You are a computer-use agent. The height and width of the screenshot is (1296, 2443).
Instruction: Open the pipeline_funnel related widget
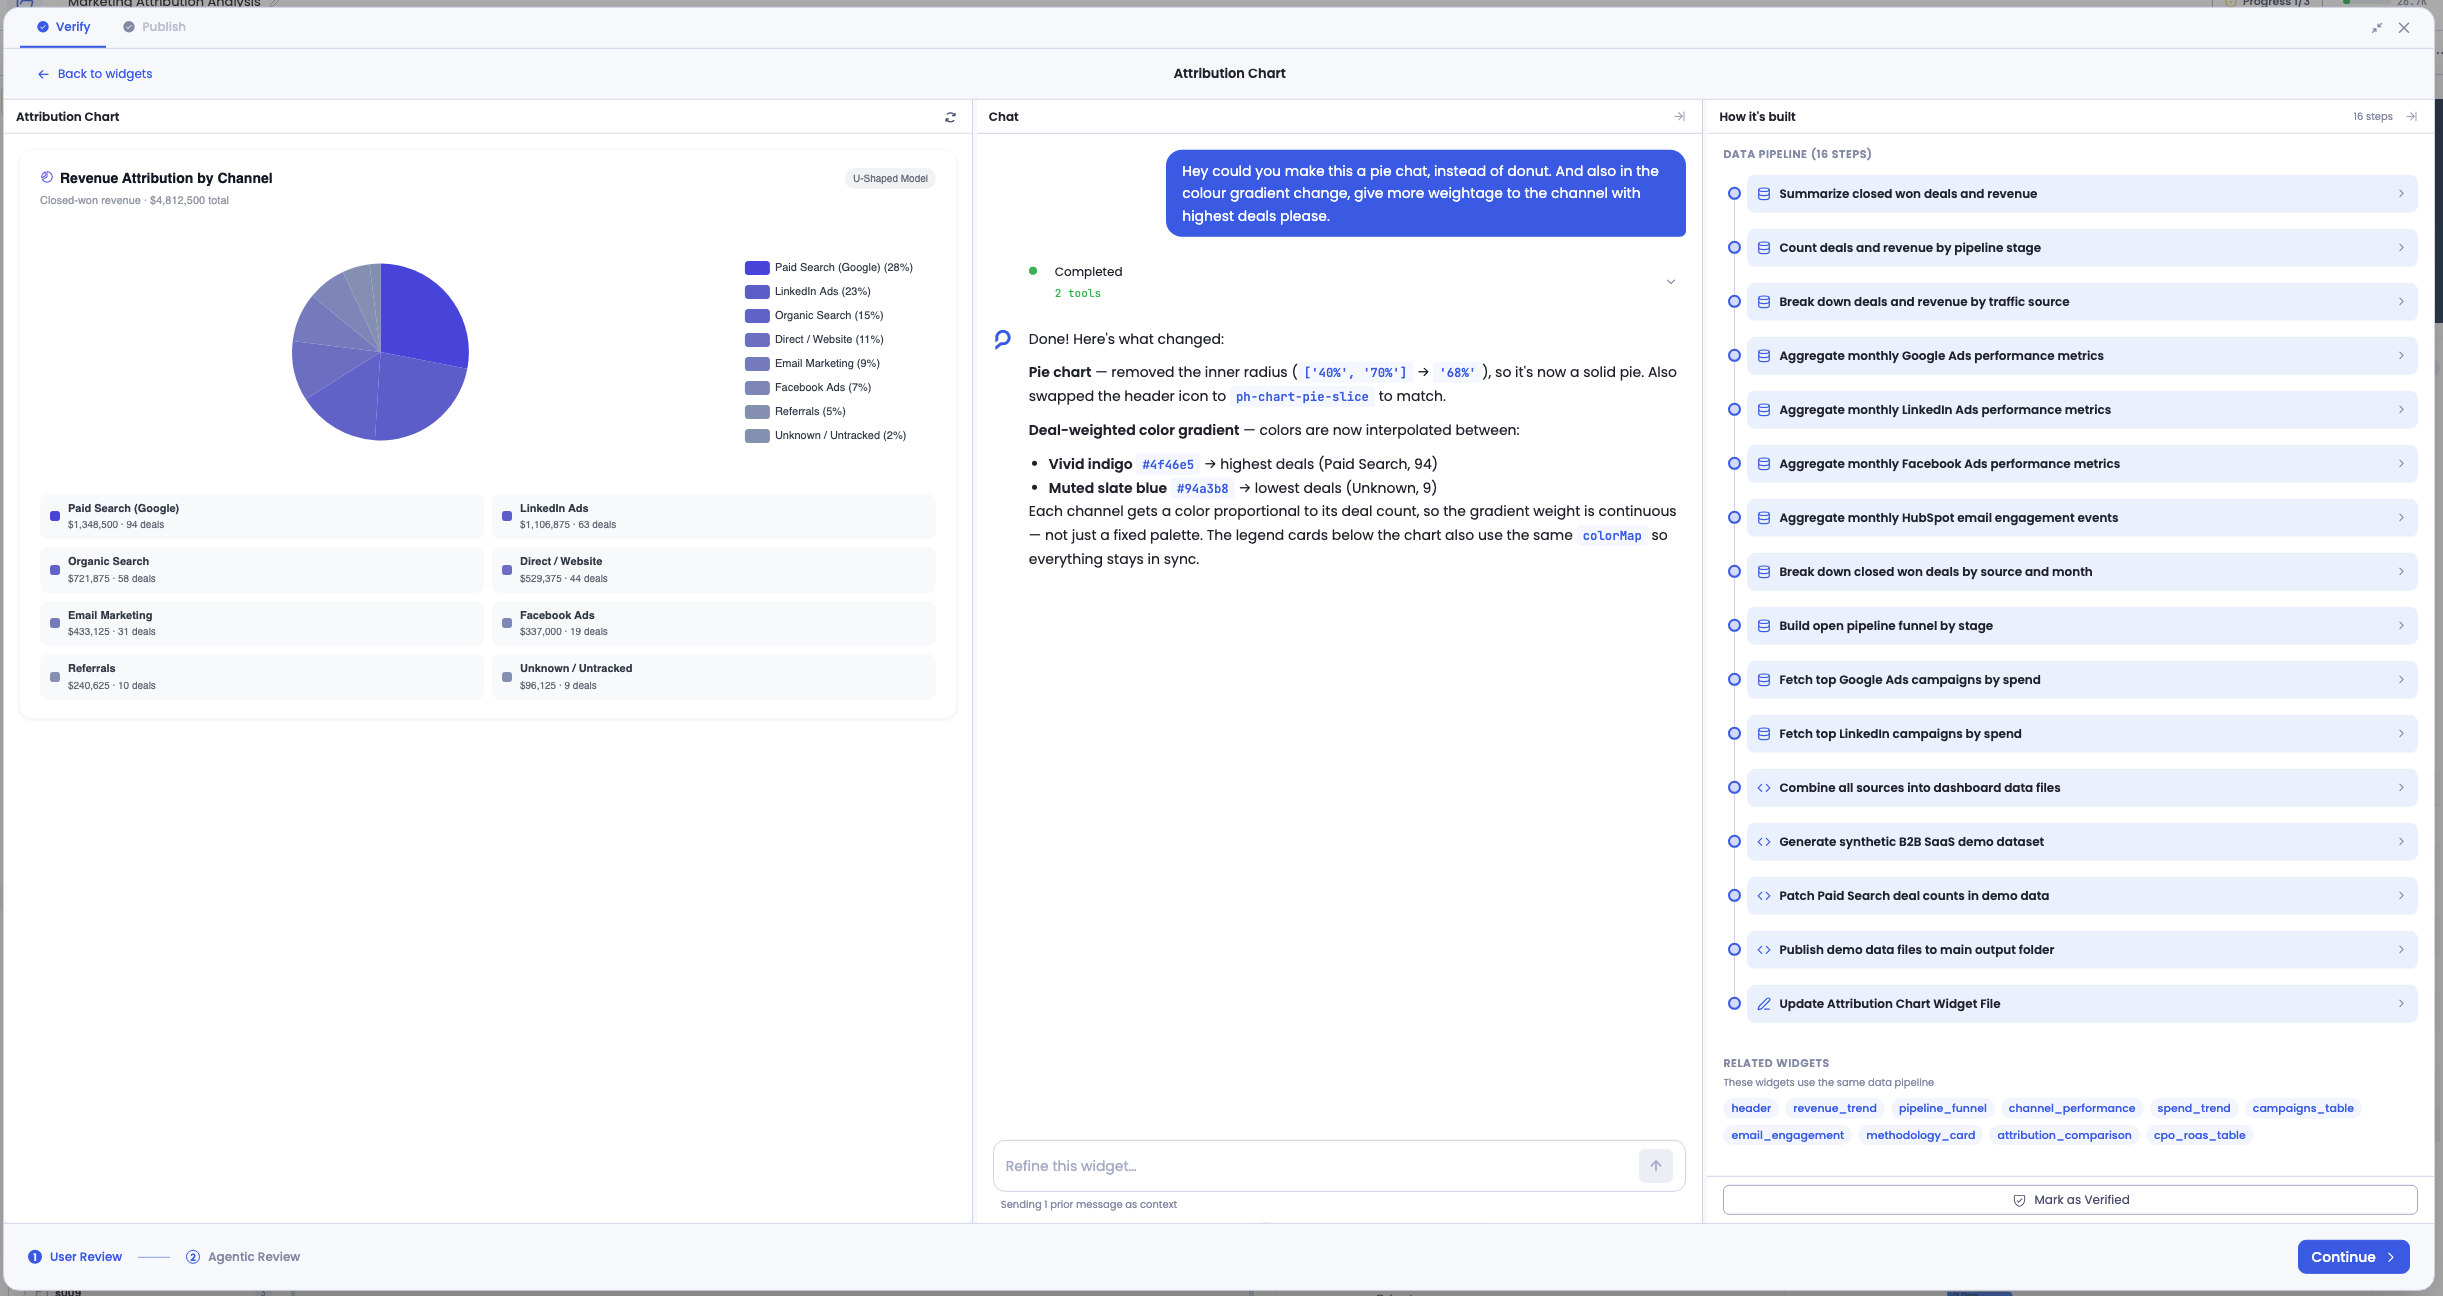click(1942, 1108)
